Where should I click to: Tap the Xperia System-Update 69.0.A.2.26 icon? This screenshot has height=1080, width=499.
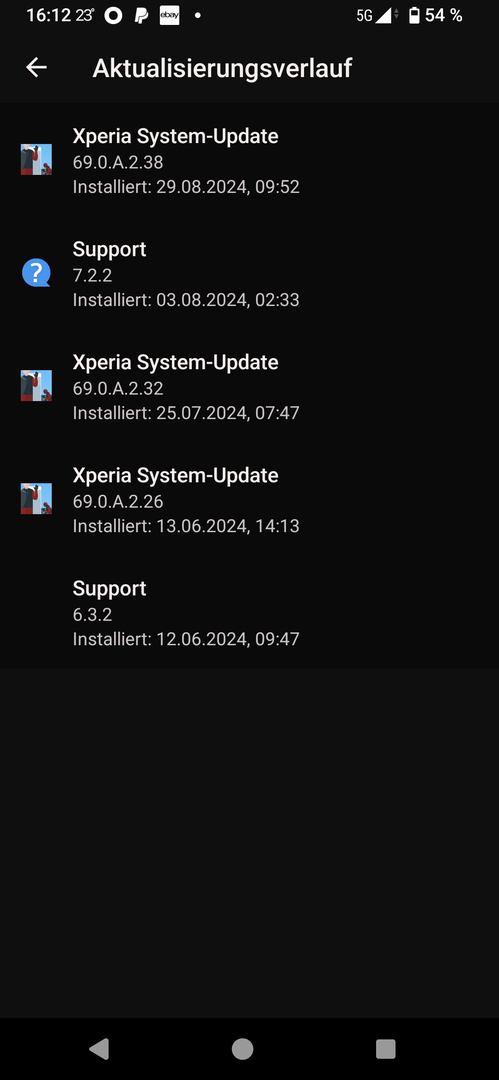36,499
